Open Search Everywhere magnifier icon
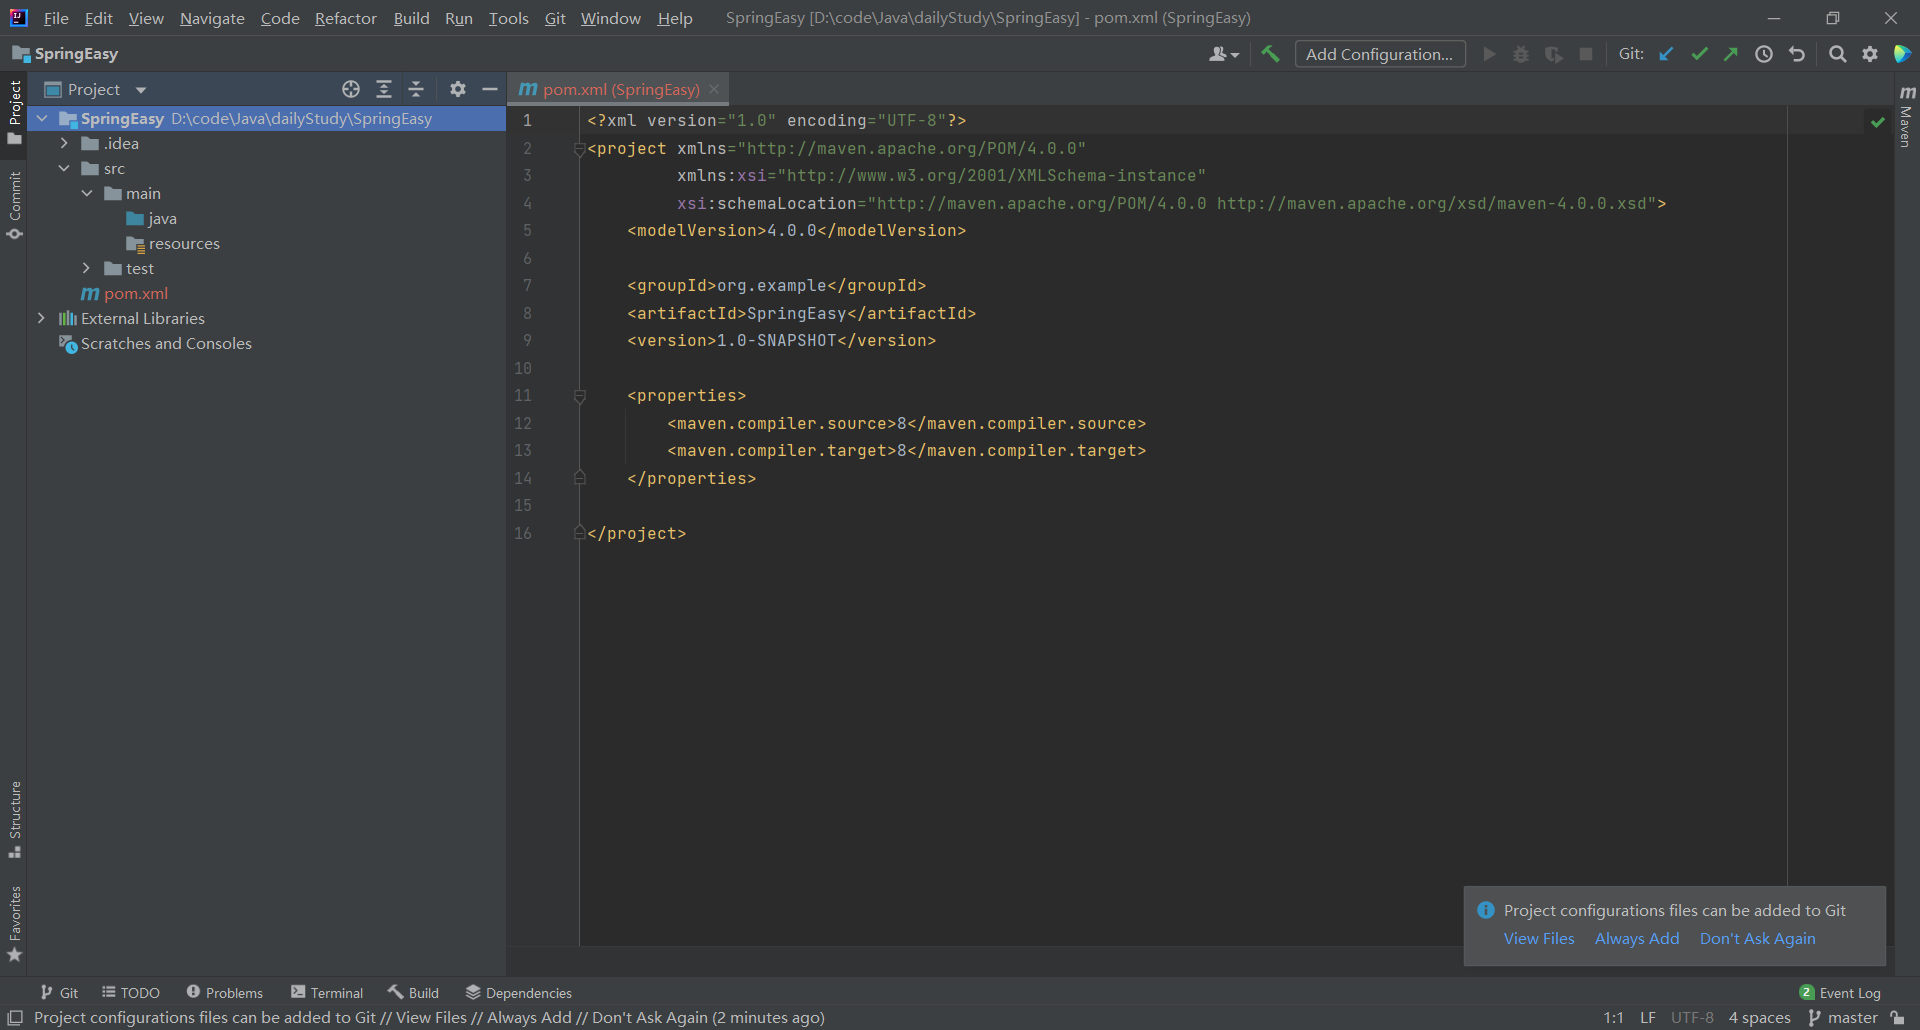The width and height of the screenshot is (1920, 1030). 1837,54
